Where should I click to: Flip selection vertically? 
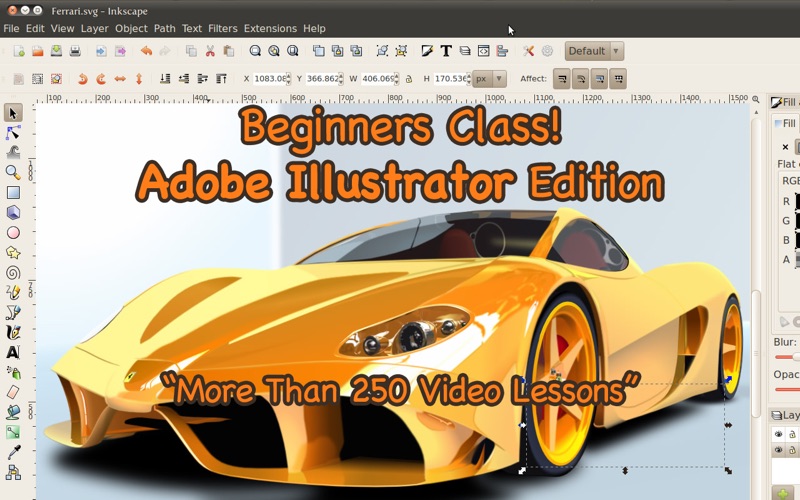139,79
